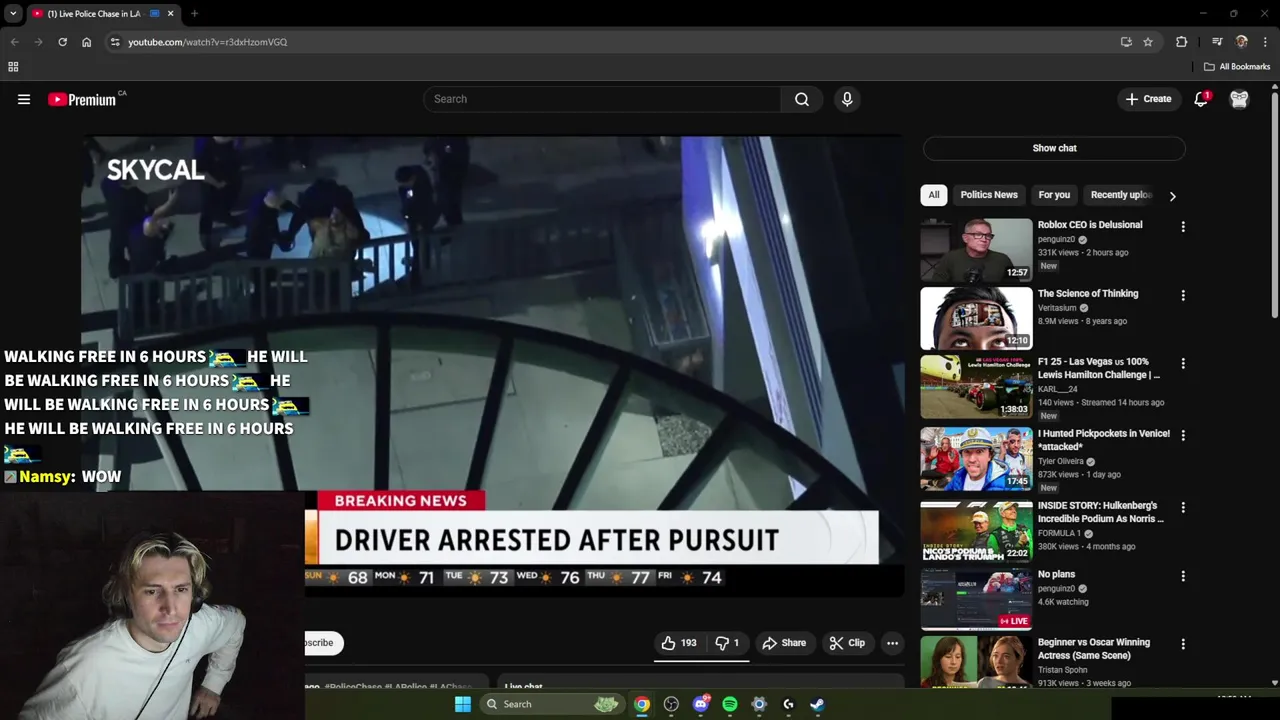Image resolution: width=1280 pixels, height=720 pixels.
Task: Click the live video player
Action: [x=492, y=366]
